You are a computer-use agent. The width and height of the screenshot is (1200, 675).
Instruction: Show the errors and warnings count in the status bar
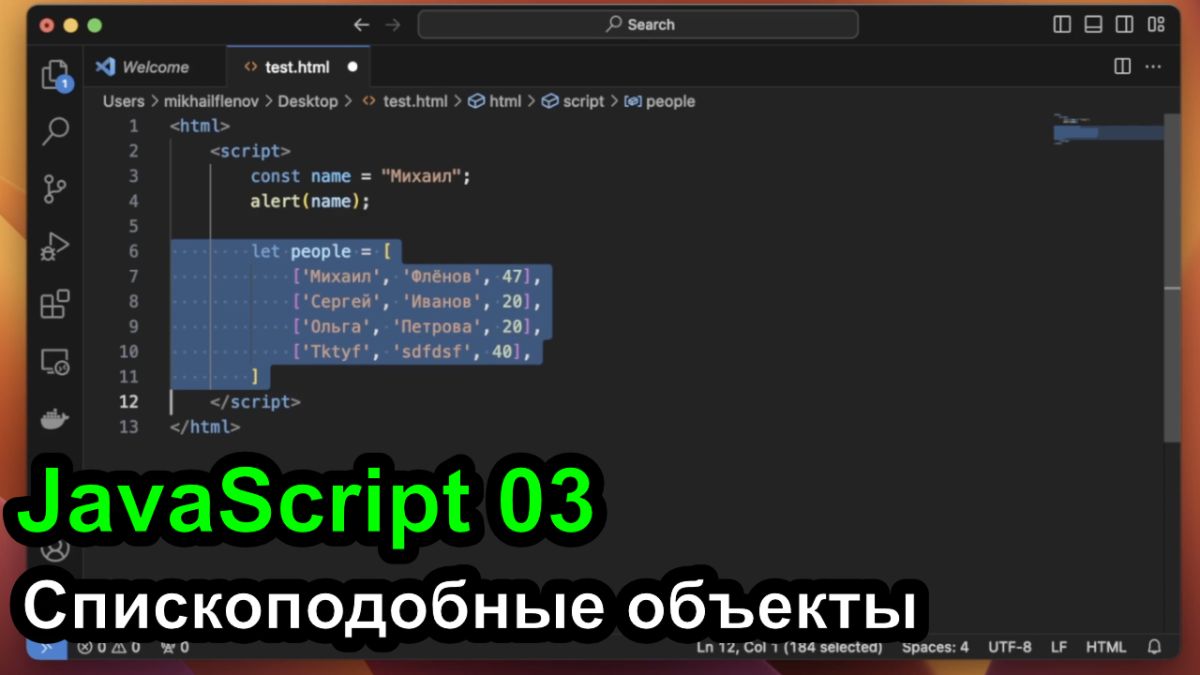109,647
